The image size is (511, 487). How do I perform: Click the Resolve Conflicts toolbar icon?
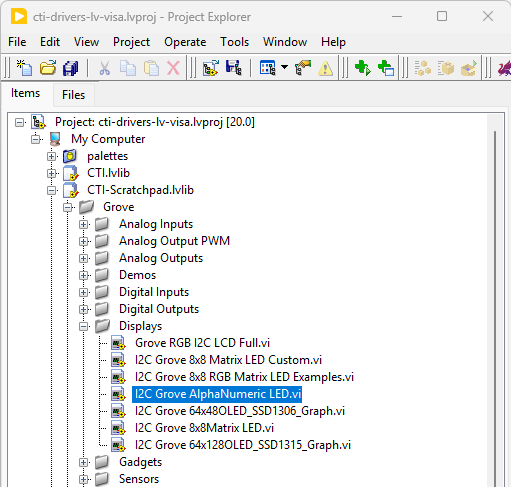coord(303,68)
